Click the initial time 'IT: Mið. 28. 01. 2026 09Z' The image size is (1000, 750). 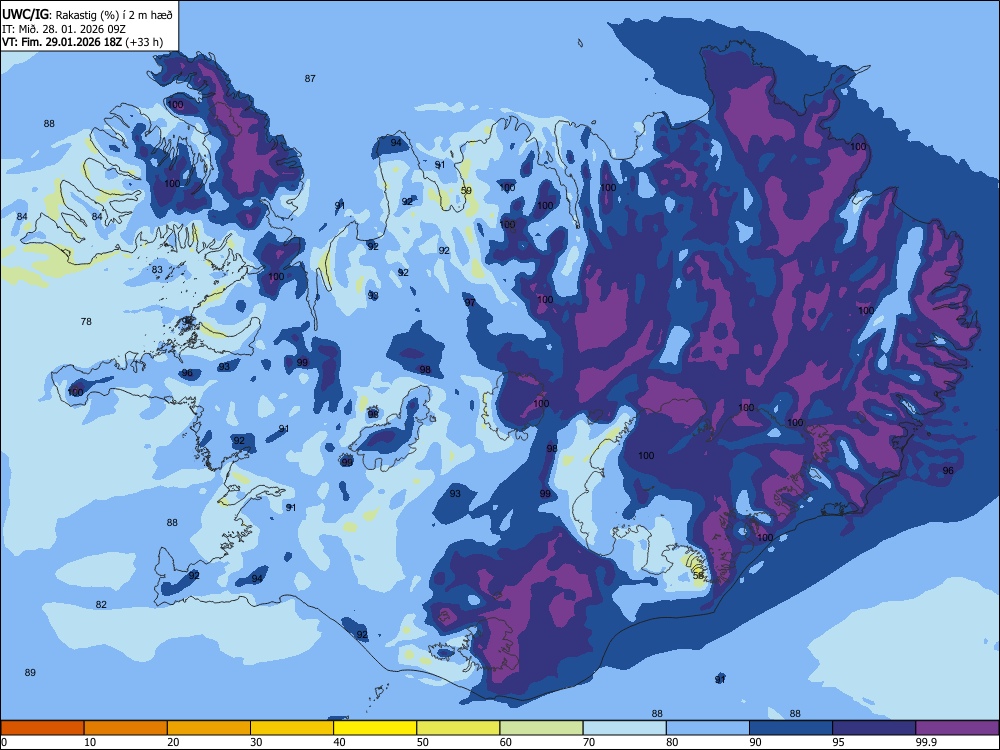click(64, 29)
